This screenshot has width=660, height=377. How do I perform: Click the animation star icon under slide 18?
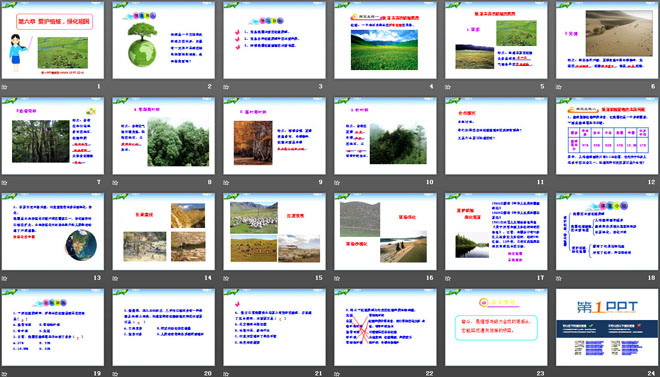pos(559,278)
